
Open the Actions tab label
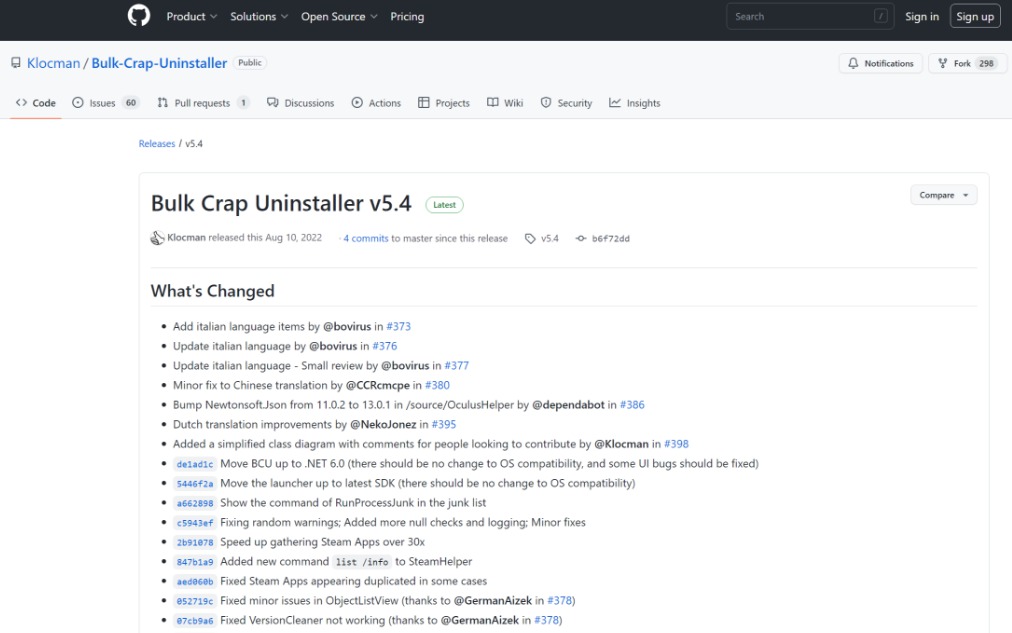(385, 103)
